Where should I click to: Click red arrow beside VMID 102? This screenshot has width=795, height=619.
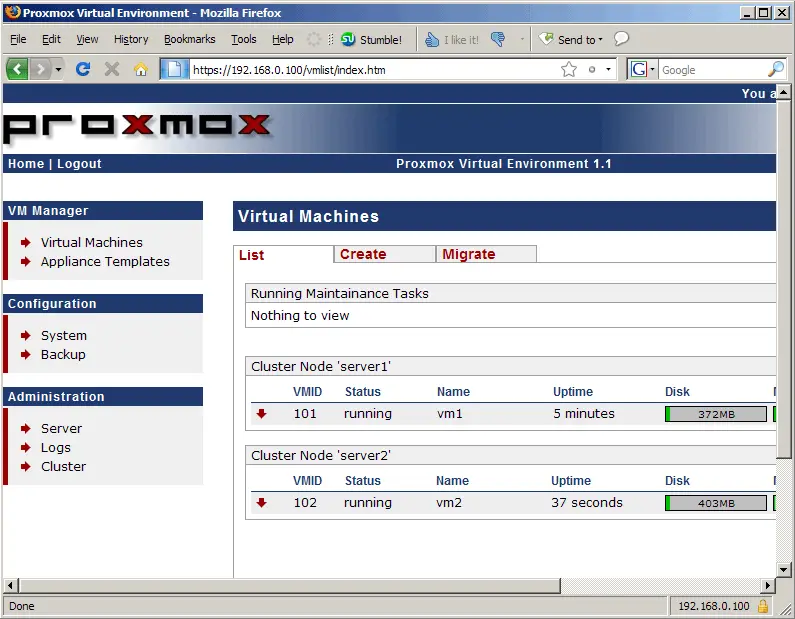262,503
